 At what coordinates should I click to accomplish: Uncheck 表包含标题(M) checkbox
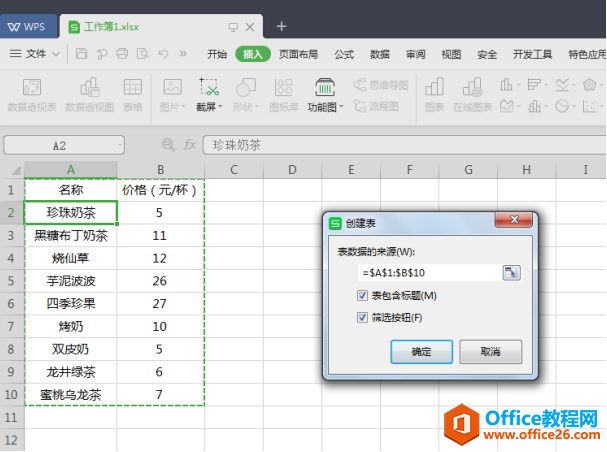point(362,296)
